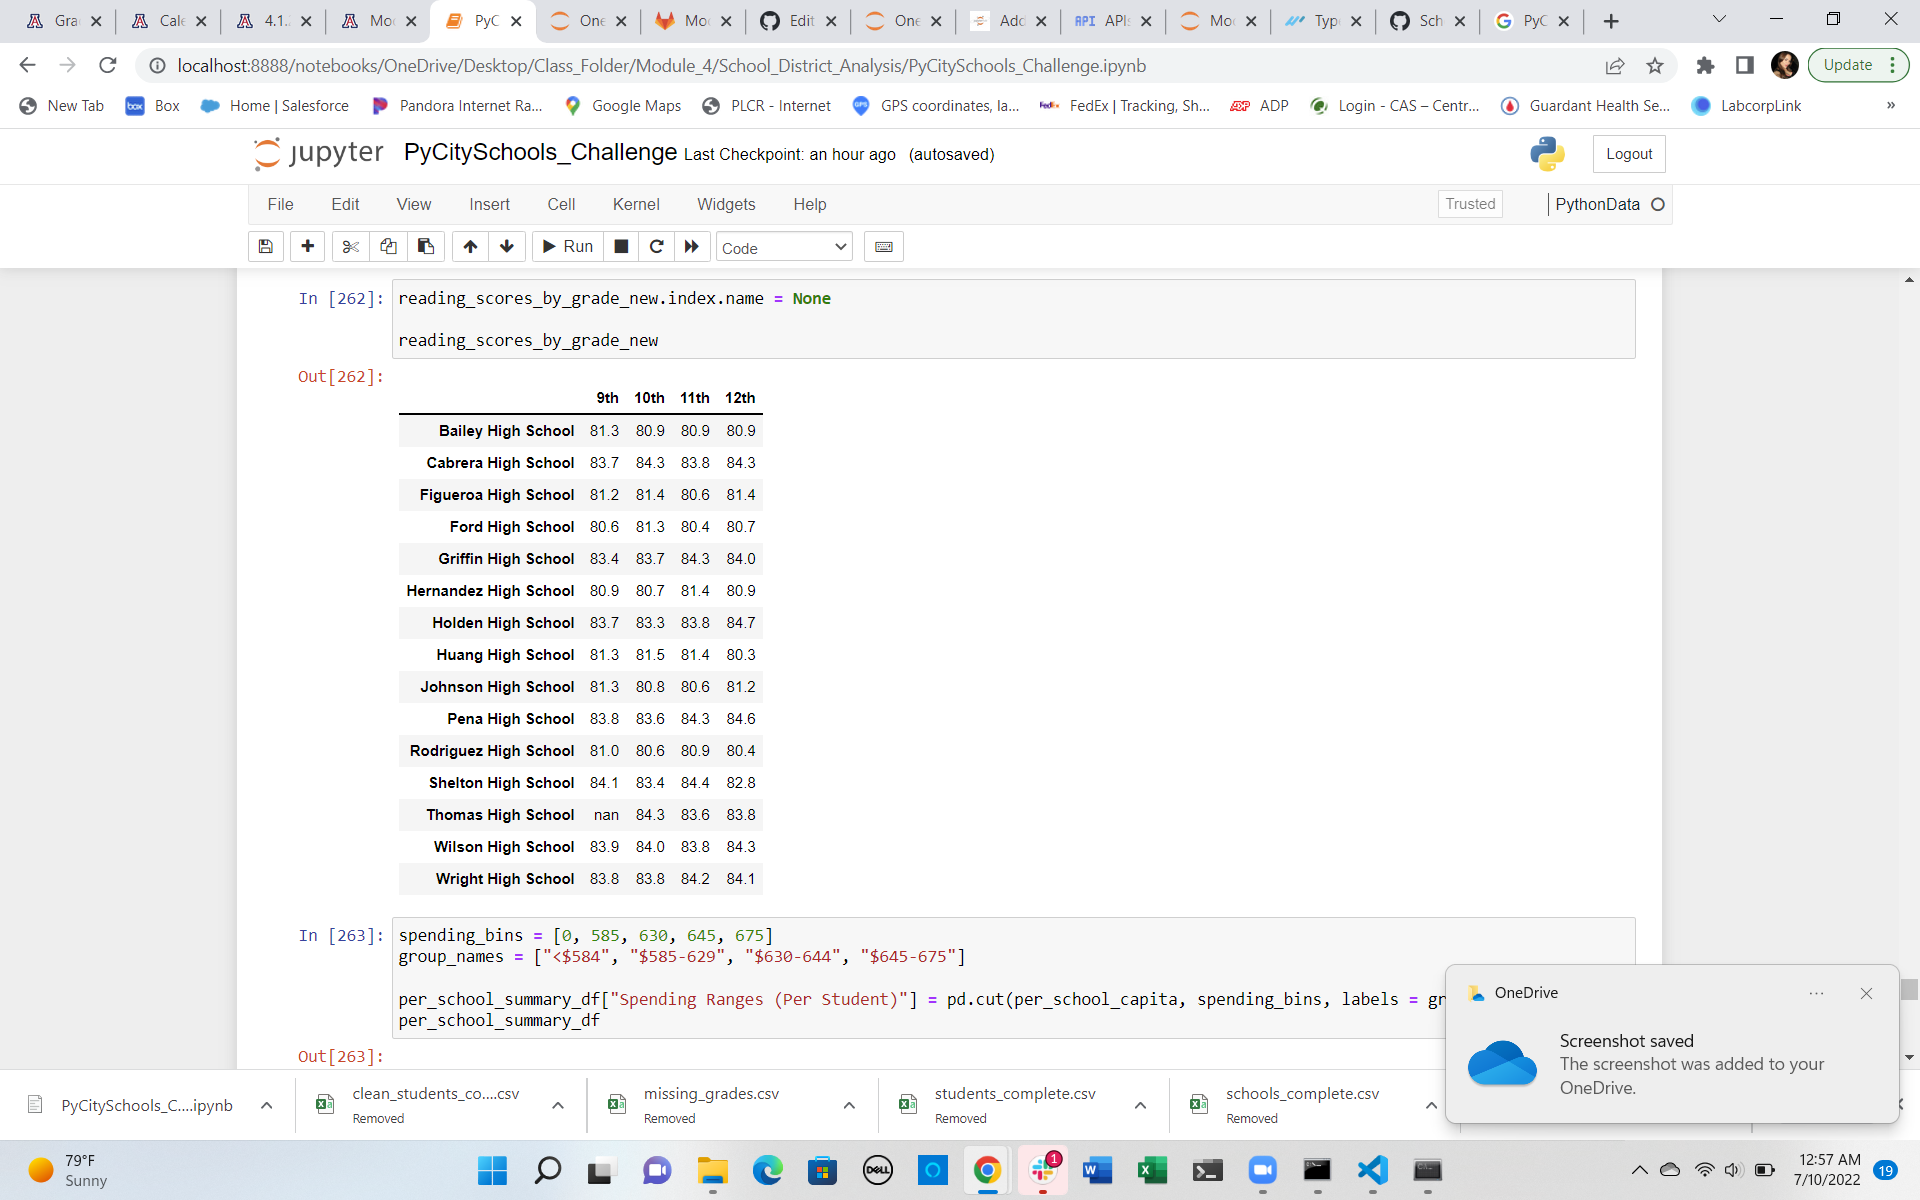Insert a new cell below
This screenshot has height=1200, width=1920.
(x=307, y=247)
